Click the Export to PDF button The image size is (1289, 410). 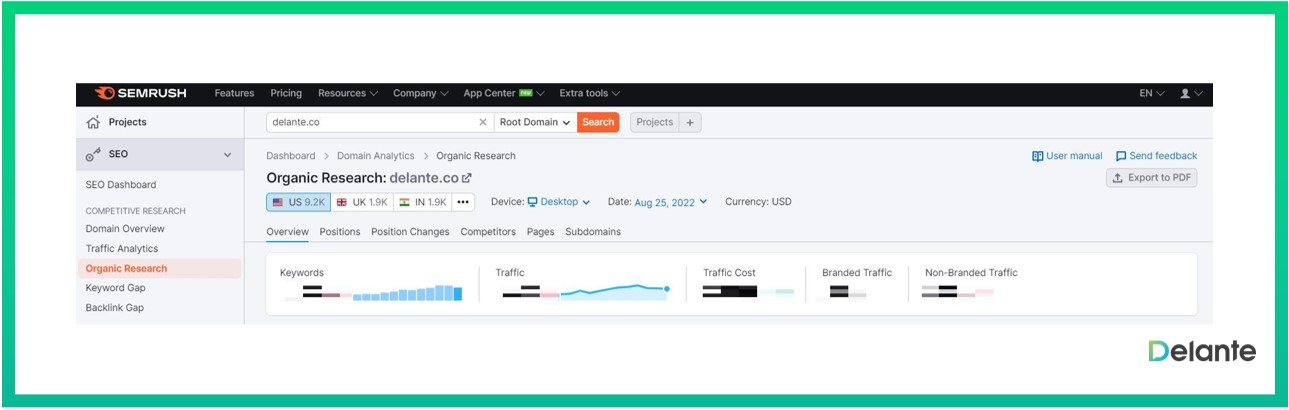tap(1151, 178)
